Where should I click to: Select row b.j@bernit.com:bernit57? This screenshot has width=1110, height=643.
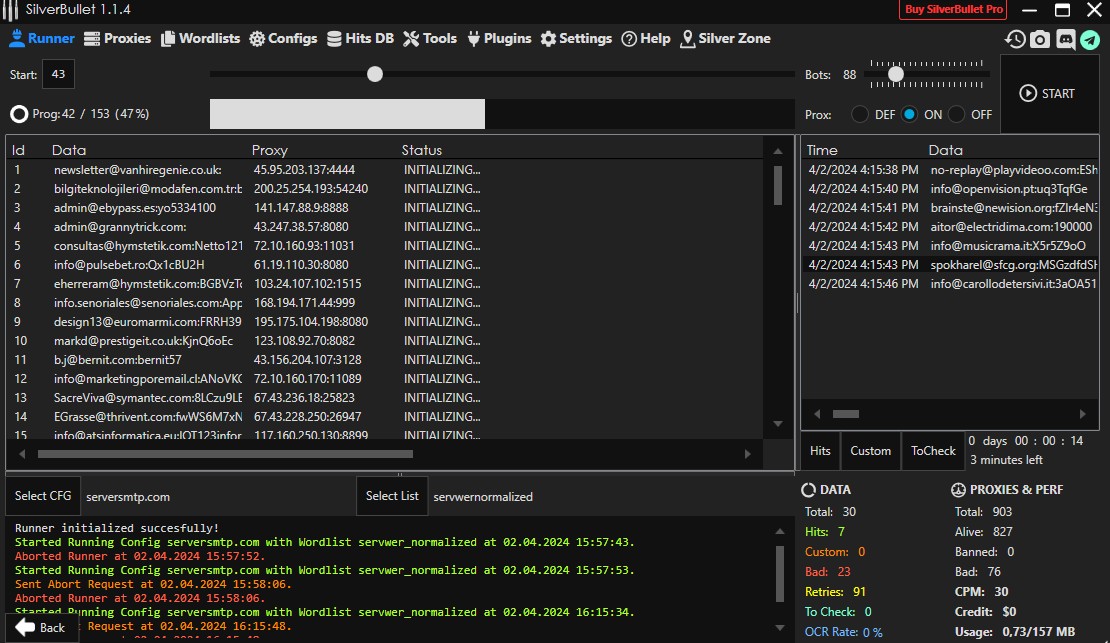pyautogui.click(x=385, y=360)
